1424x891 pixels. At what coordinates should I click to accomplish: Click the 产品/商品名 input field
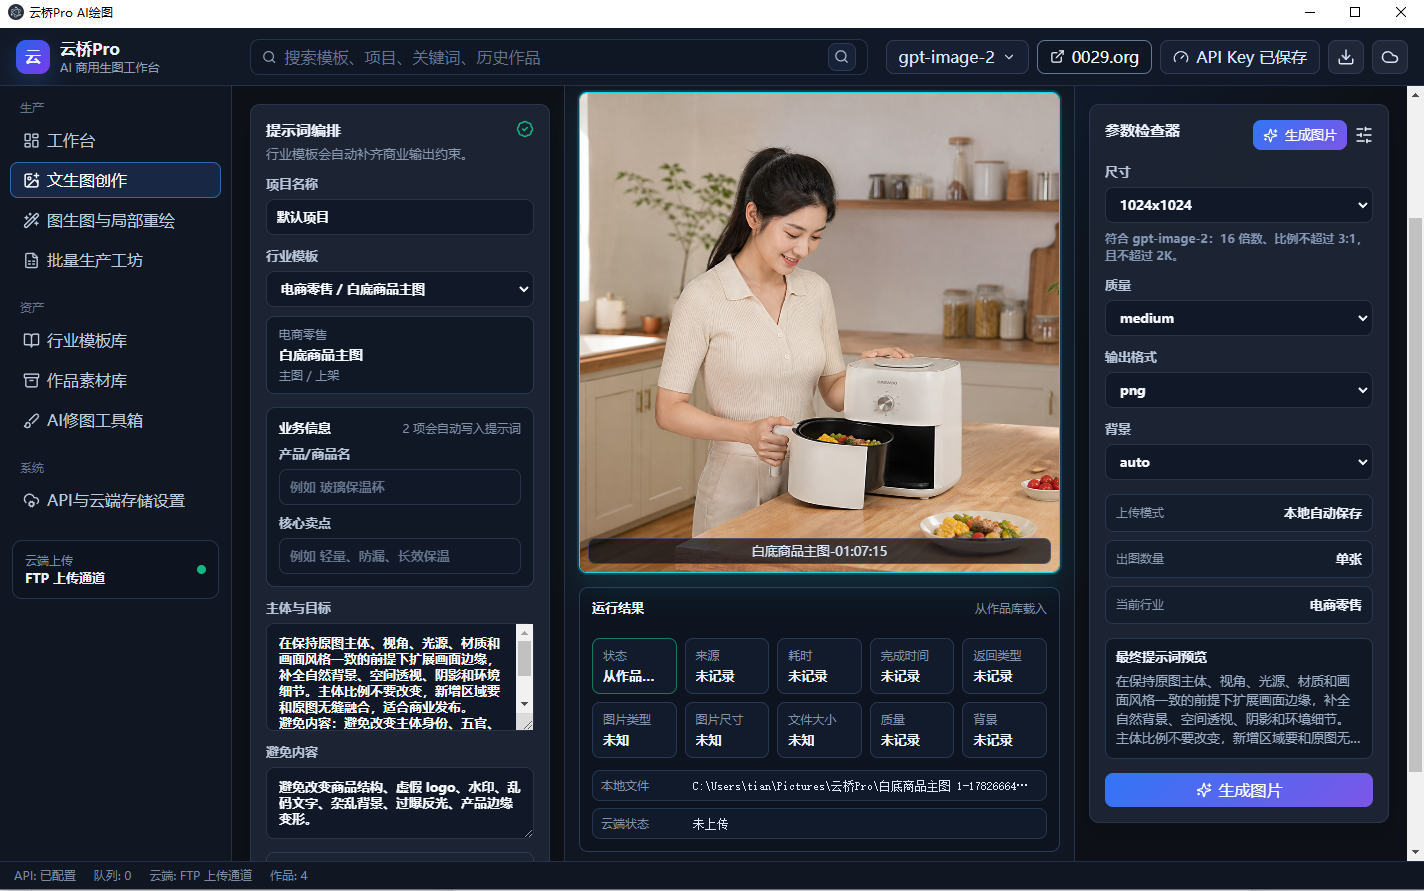(x=400, y=487)
